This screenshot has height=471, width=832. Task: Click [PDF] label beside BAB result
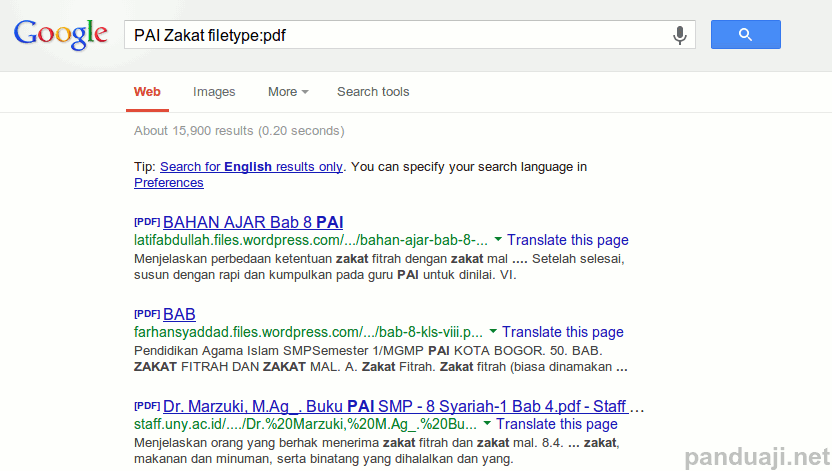click(x=147, y=313)
